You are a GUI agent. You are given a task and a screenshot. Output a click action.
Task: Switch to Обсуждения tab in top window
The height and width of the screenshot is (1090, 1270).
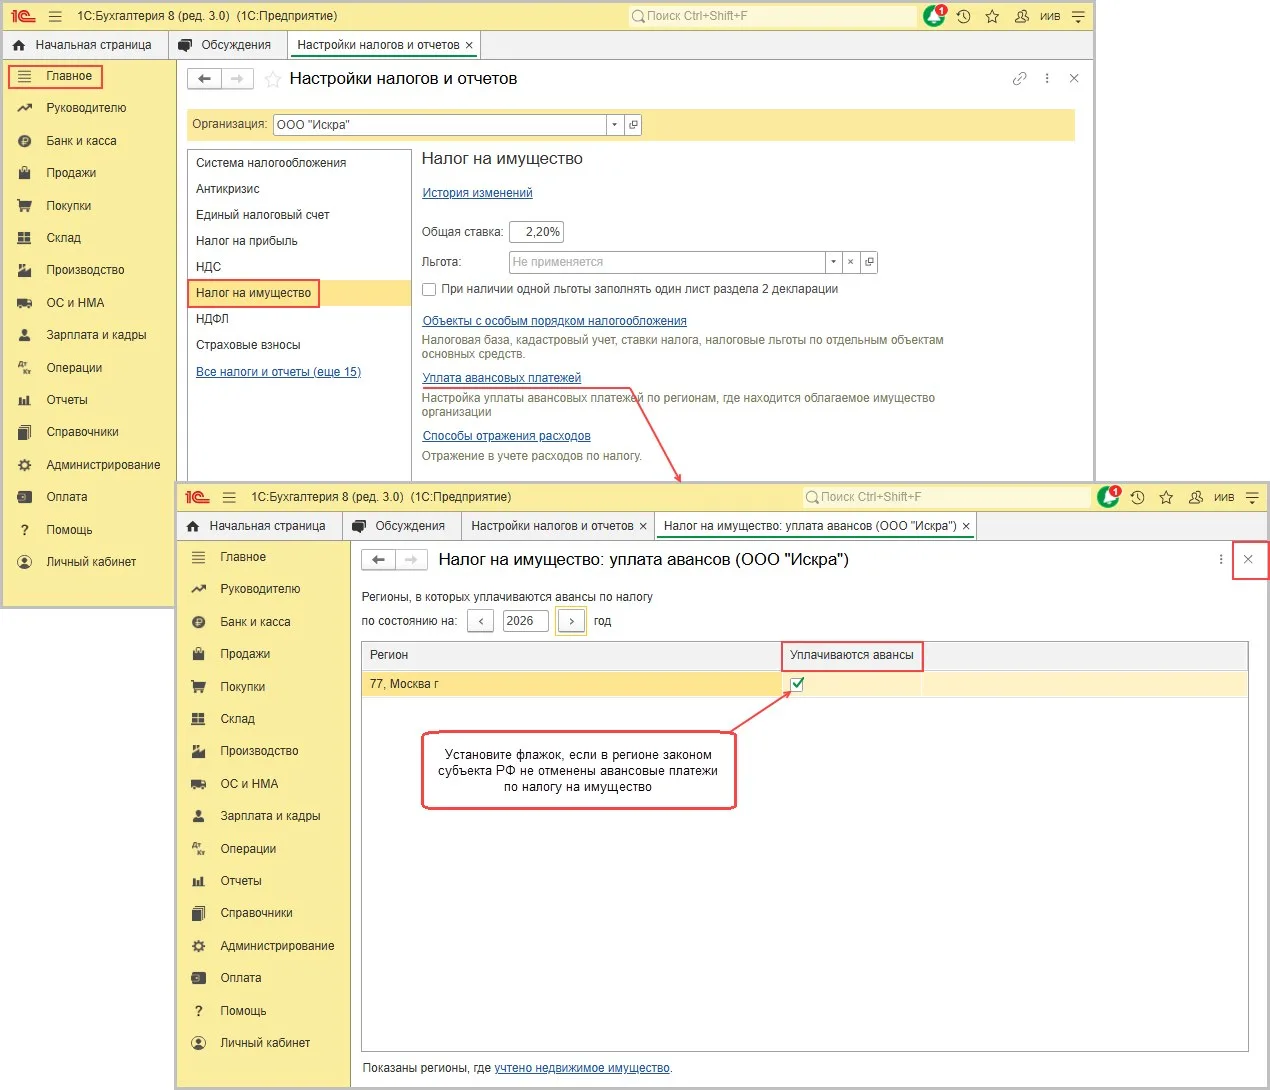point(225,45)
